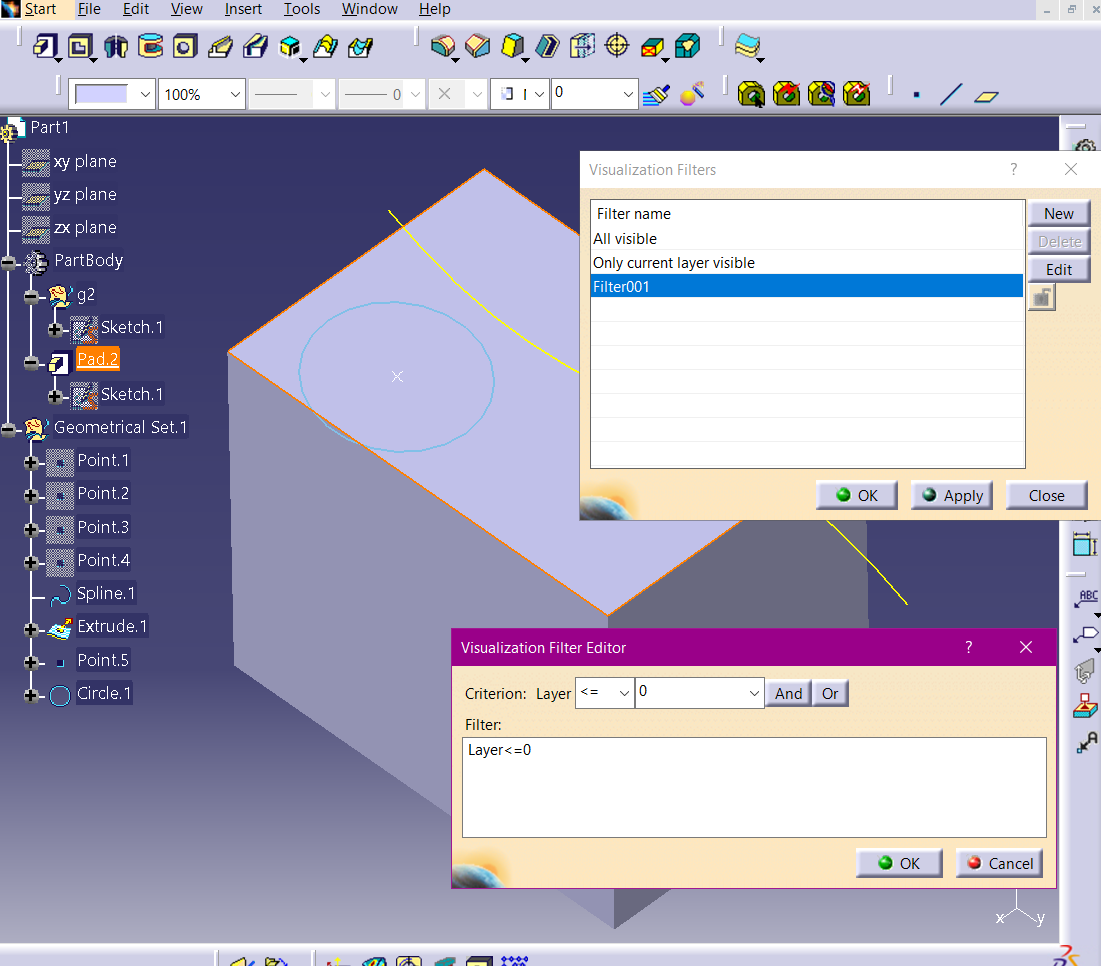Open the Tools menu
Viewport: 1101px width, 966px height.
point(301,9)
